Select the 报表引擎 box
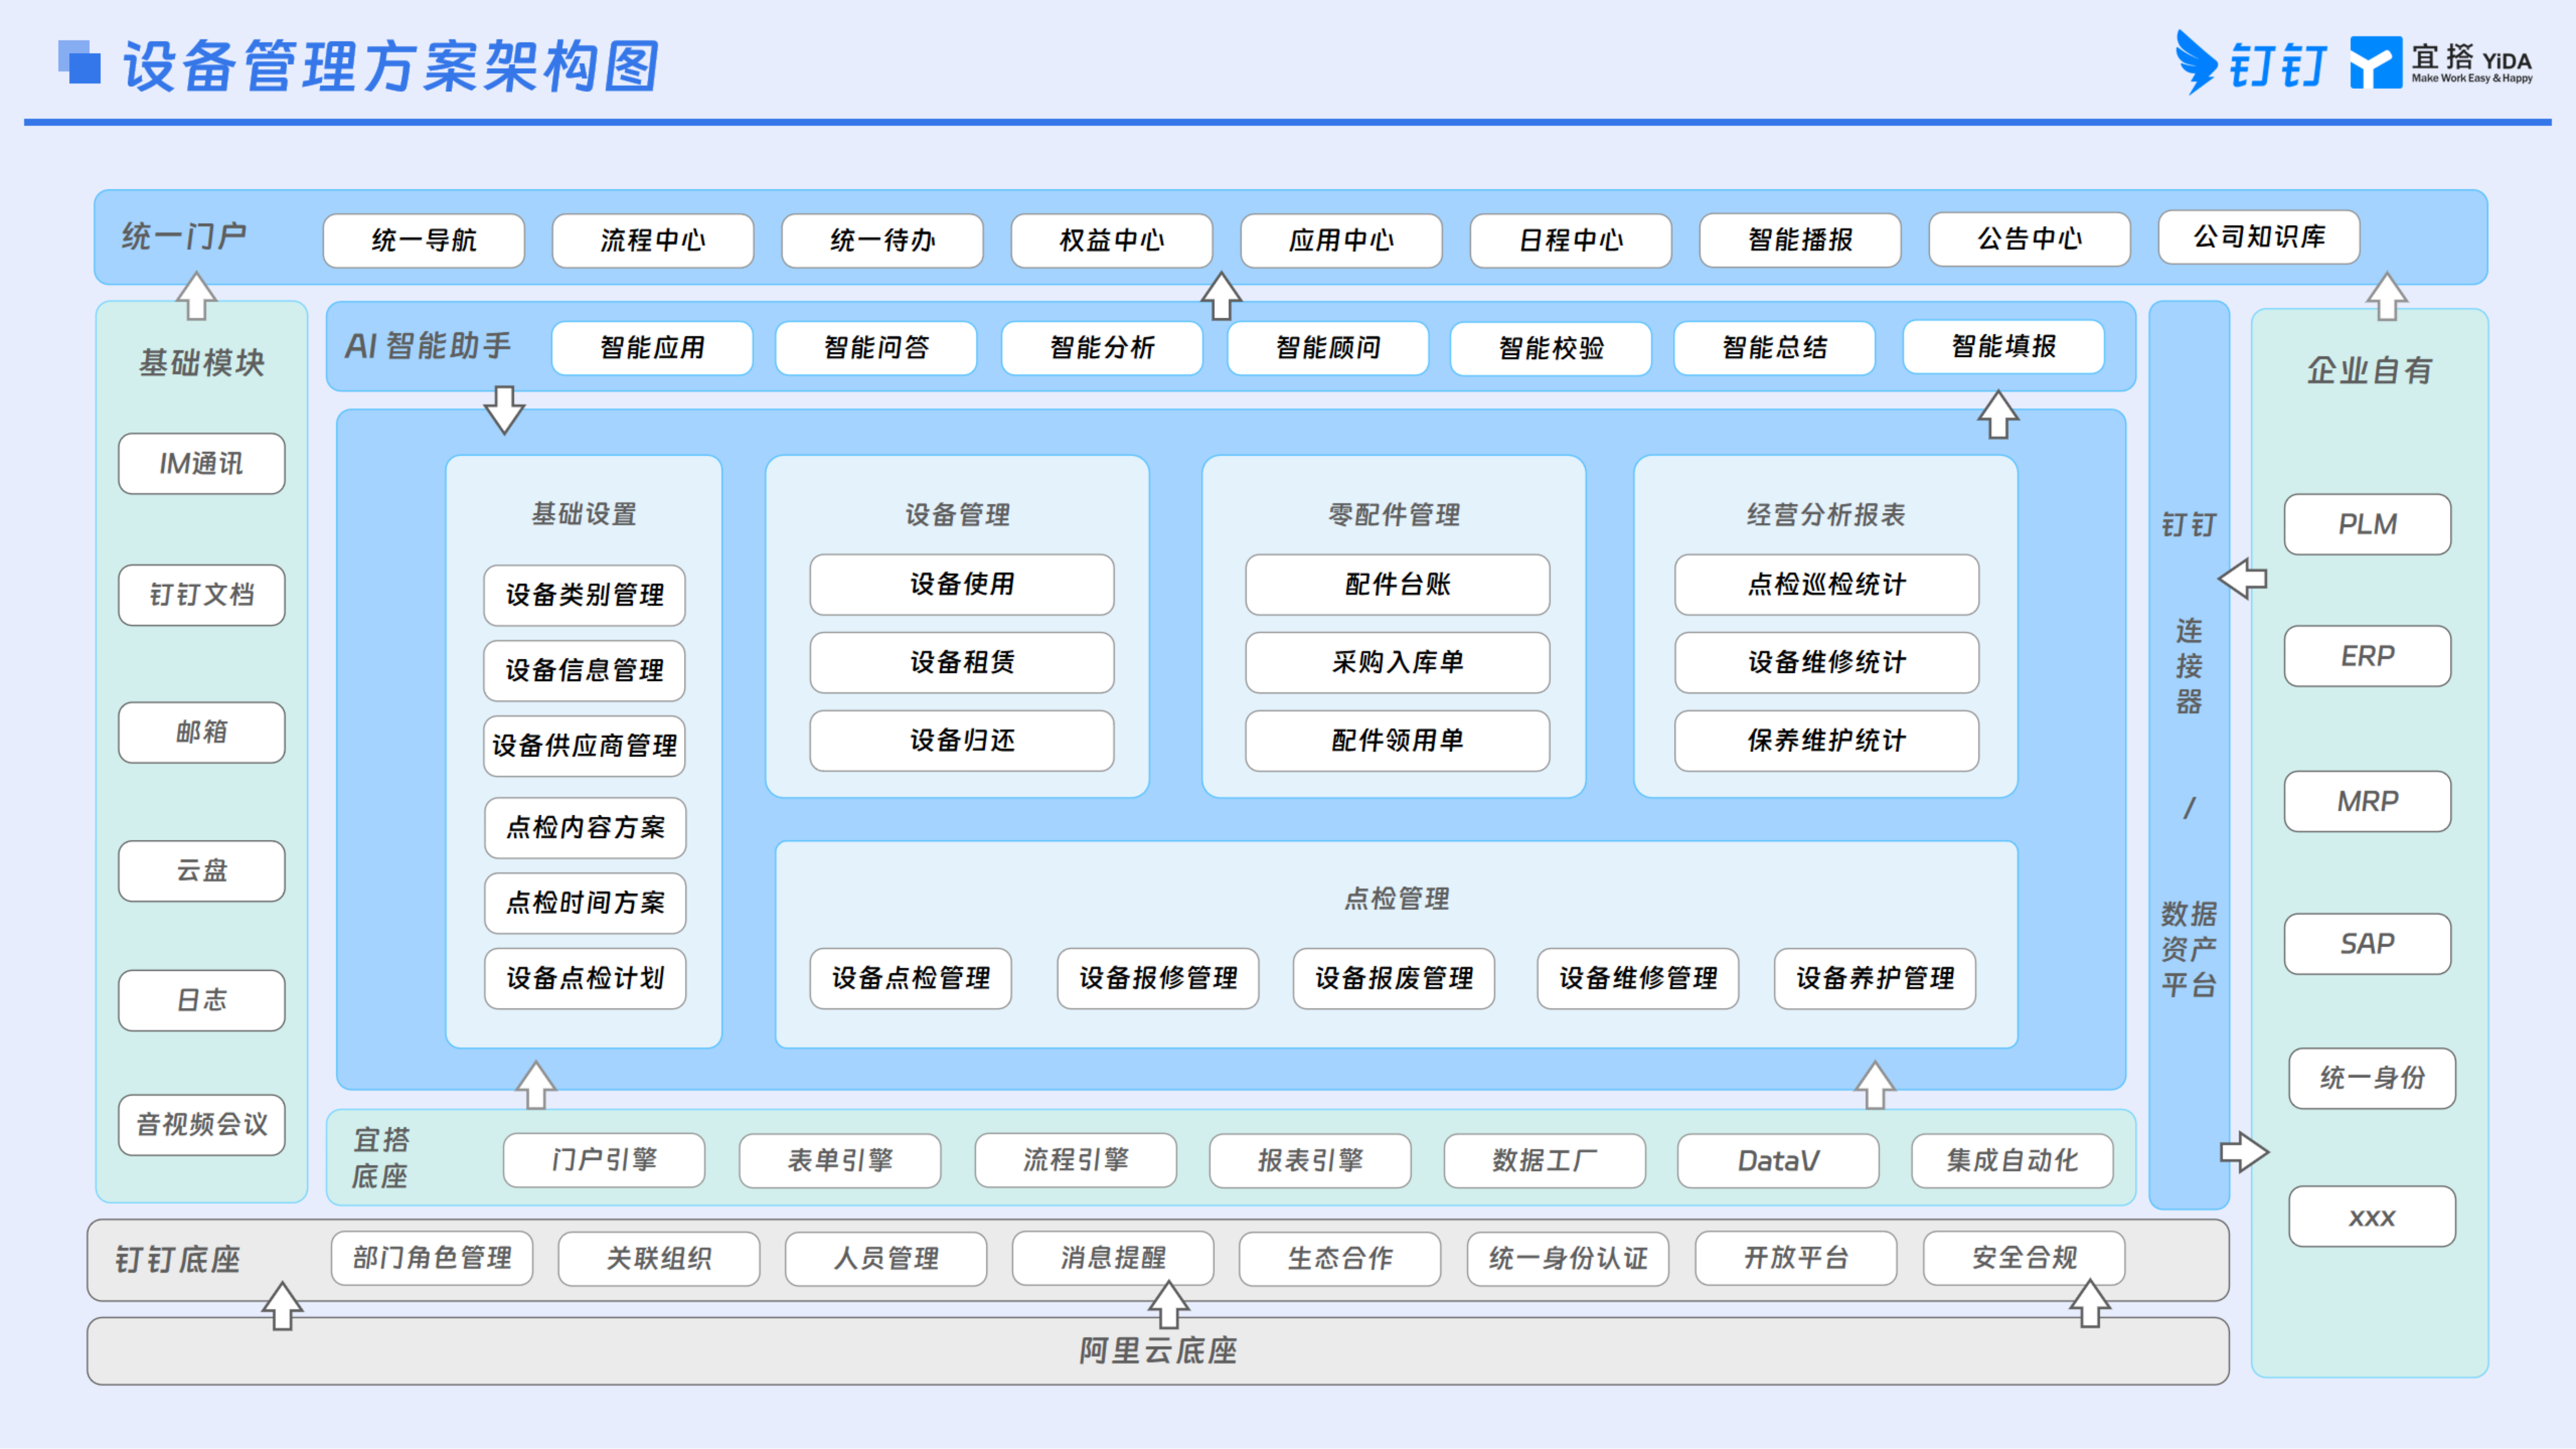 click(x=1310, y=1160)
